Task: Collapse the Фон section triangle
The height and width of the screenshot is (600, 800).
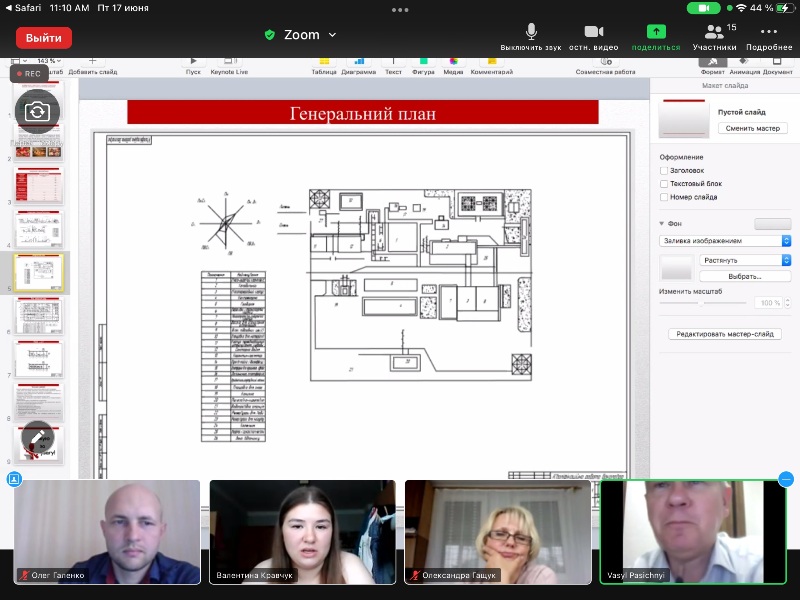Action: pos(662,223)
